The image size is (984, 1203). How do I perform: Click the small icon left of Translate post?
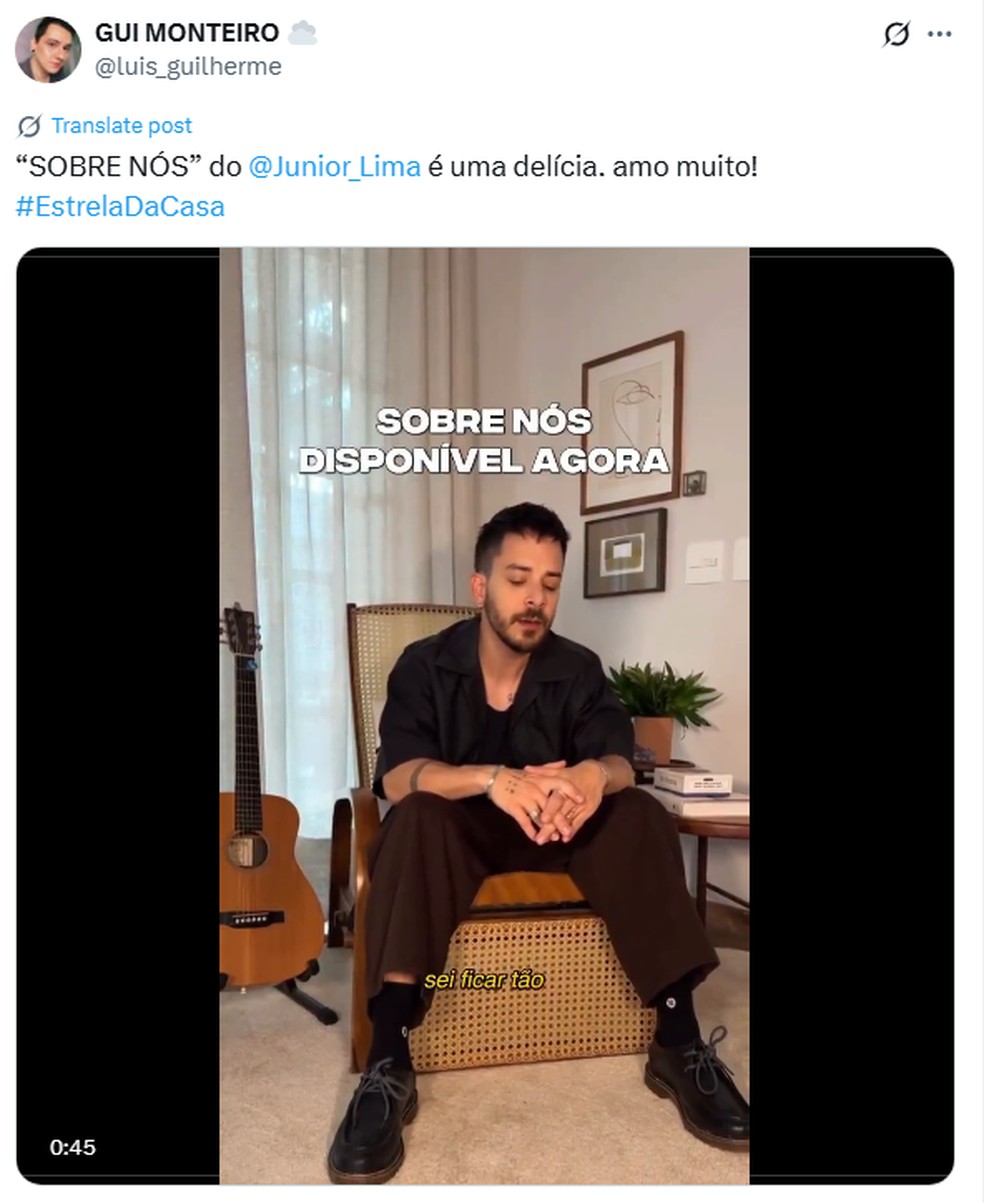pyautogui.click(x=29, y=126)
